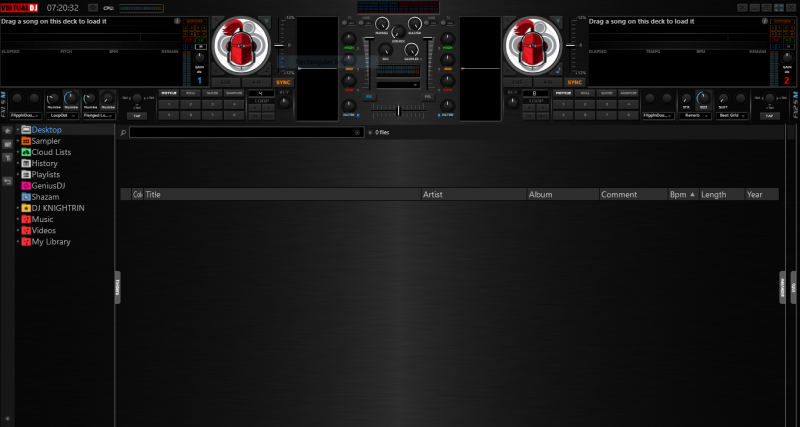Image resolution: width=800 pixels, height=427 pixels.
Task: Click the search magnifier icon
Action: tap(123, 132)
